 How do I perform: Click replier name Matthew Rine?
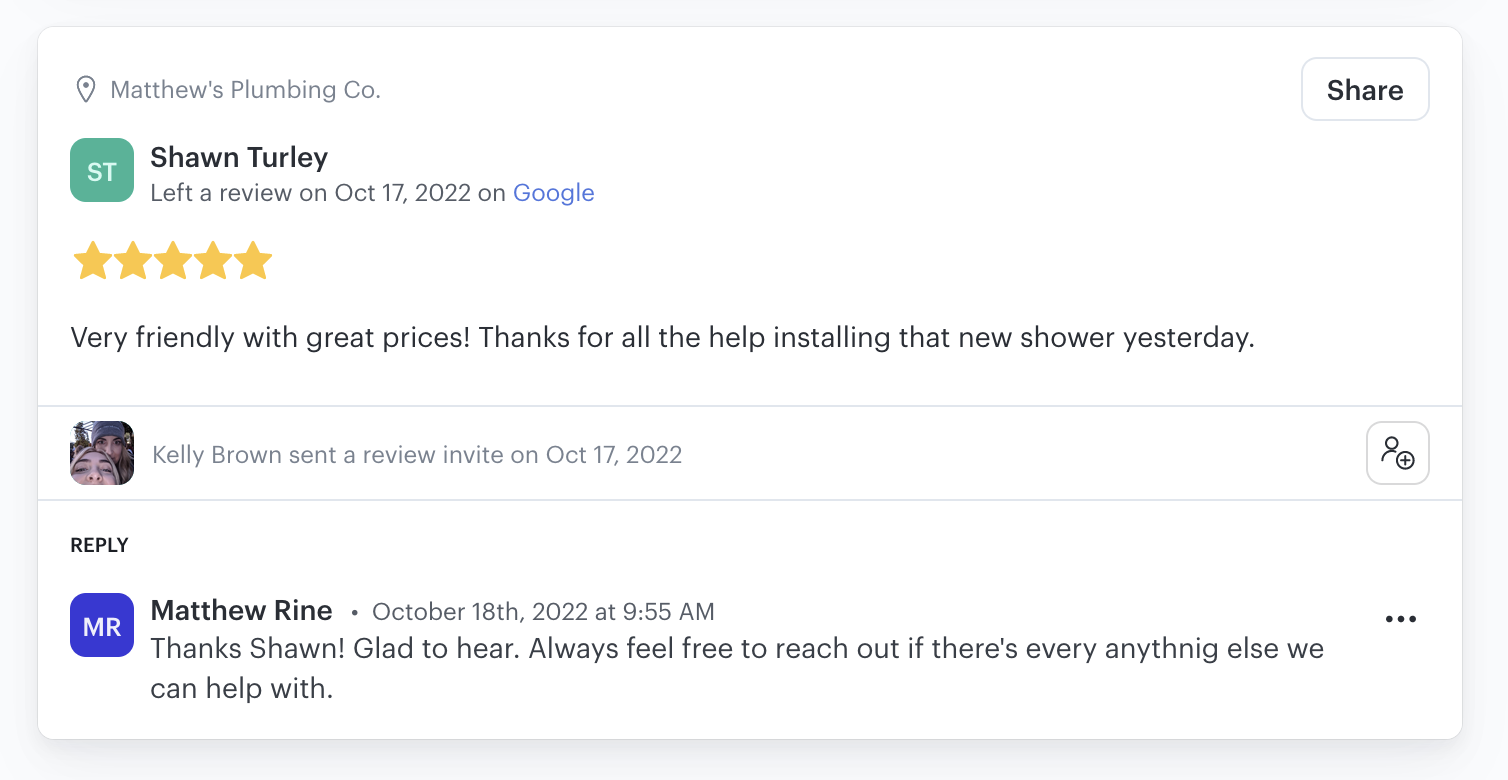tap(241, 610)
